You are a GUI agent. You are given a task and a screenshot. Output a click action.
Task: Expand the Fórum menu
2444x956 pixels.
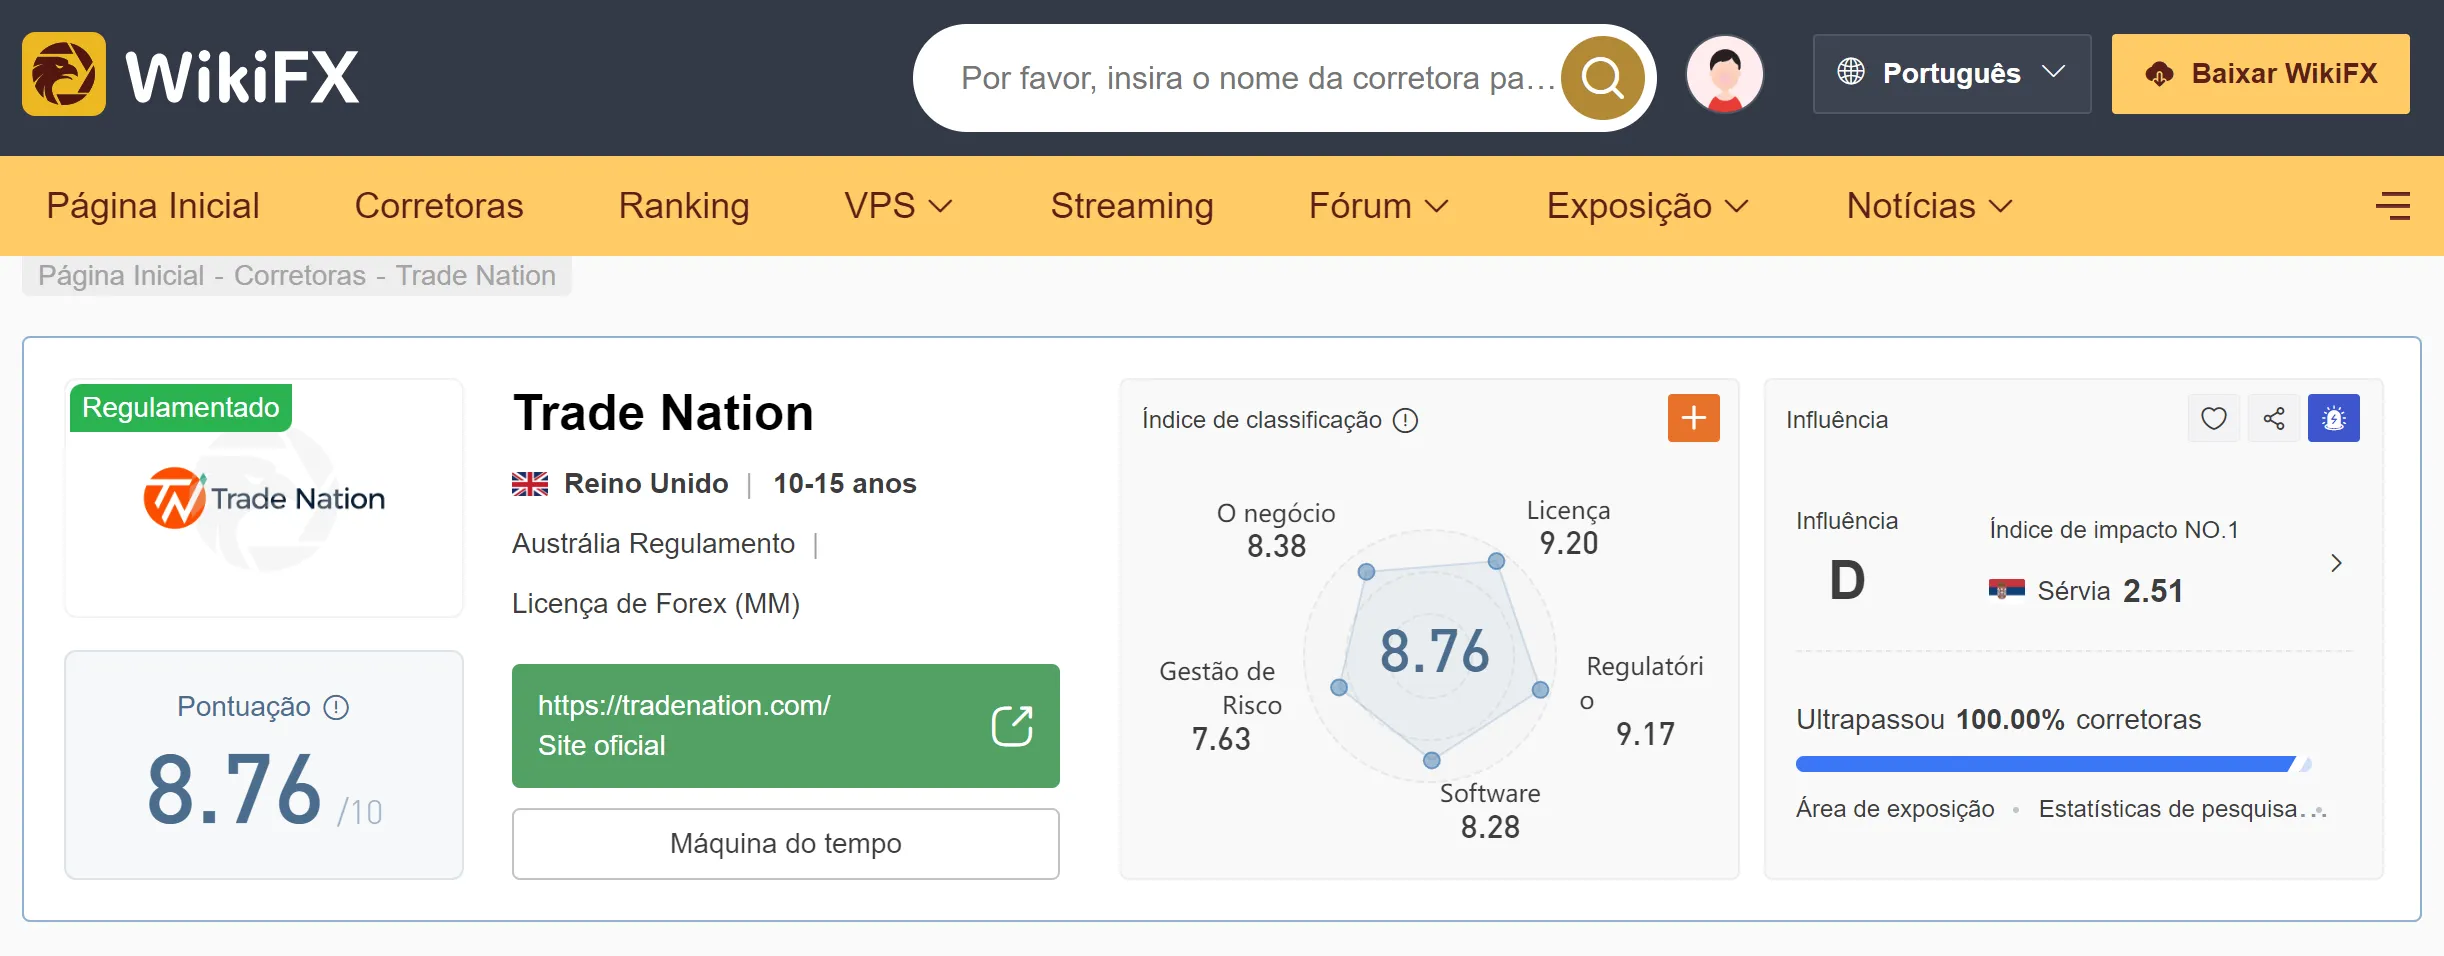[x=1379, y=206]
